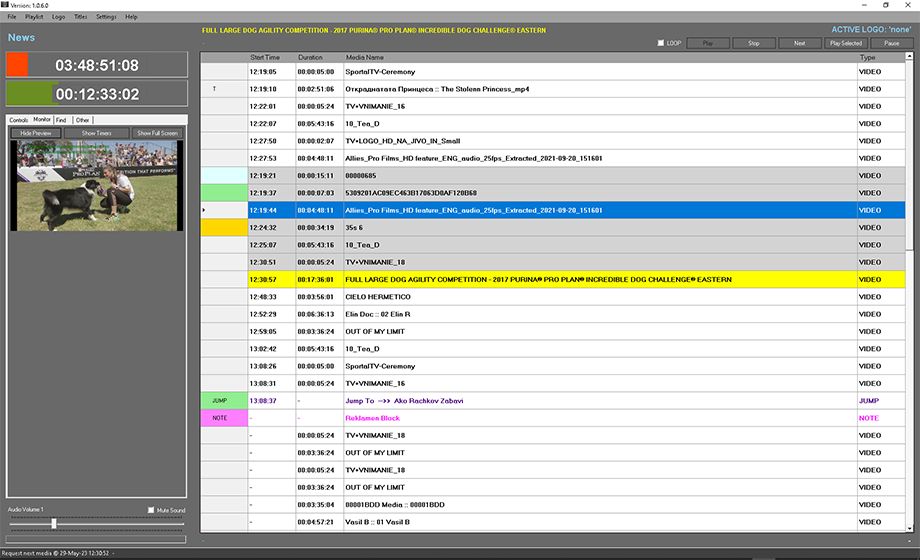Skip with the Next button
The width and height of the screenshot is (920, 560).
click(x=800, y=43)
